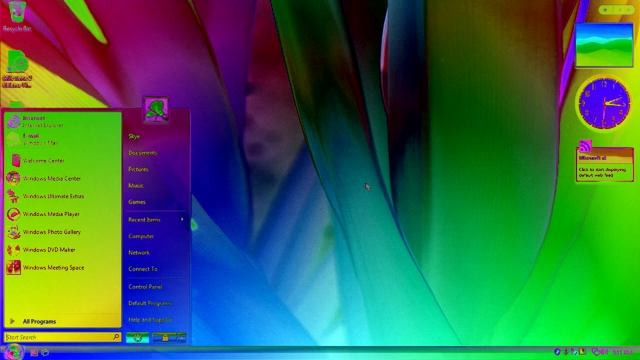Click the Start orb button
Image resolution: width=640 pixels, height=360 pixels.
(13, 351)
